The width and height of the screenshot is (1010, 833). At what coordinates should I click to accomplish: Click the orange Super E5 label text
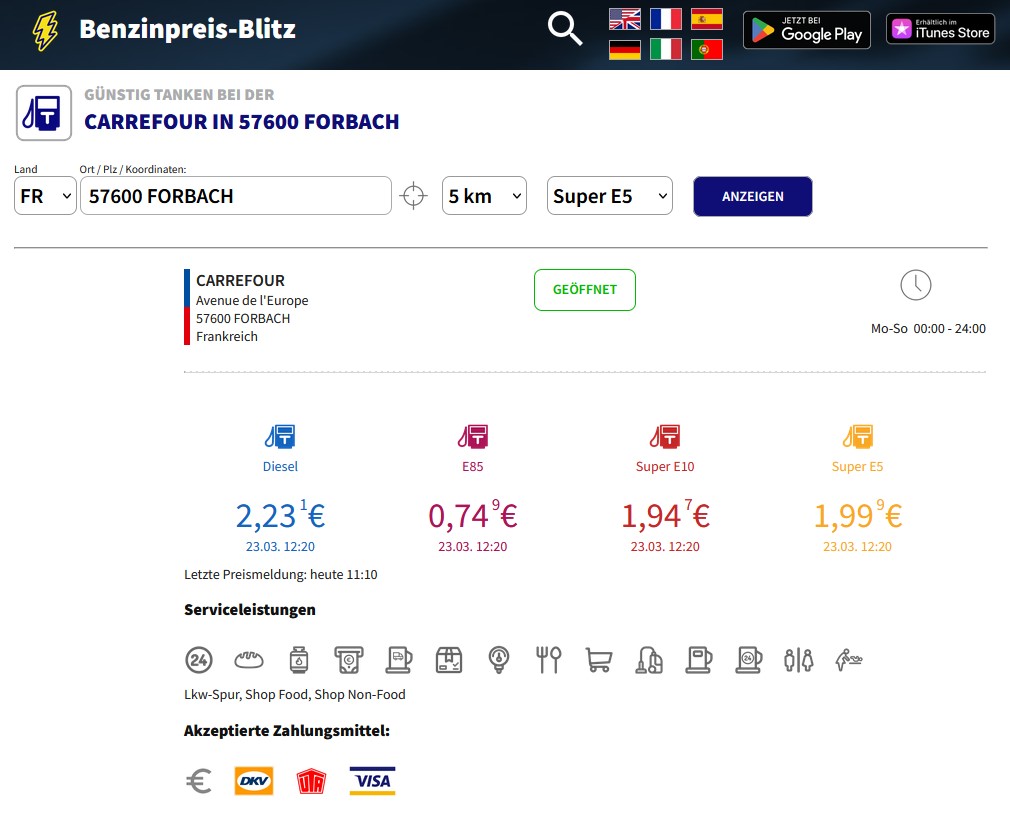point(857,466)
